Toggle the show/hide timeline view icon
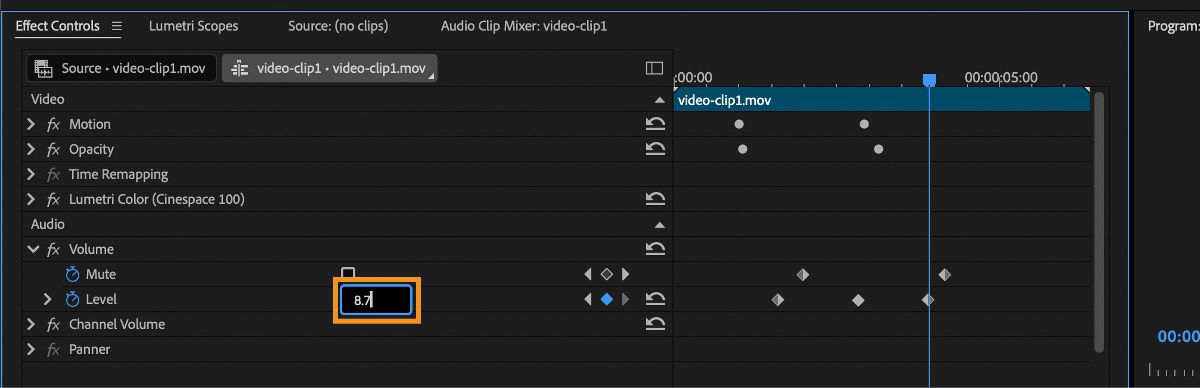This screenshot has width=1200, height=388. pos(655,68)
